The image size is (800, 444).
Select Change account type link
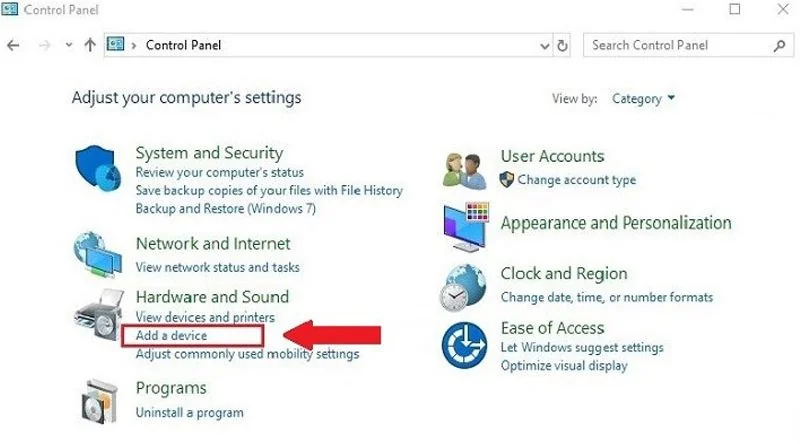[577, 180]
